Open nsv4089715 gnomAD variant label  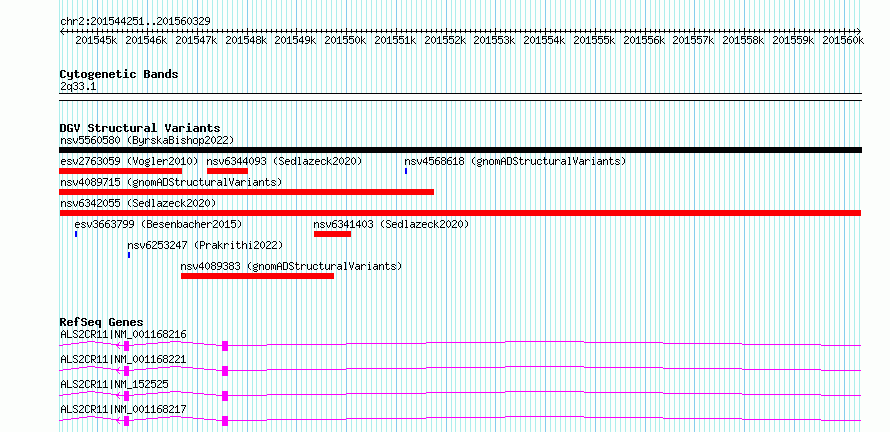[171, 182]
